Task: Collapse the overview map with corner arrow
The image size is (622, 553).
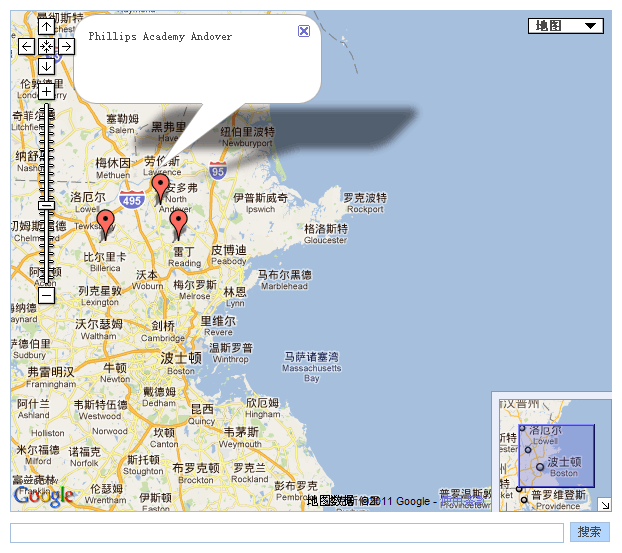Action: (605, 505)
